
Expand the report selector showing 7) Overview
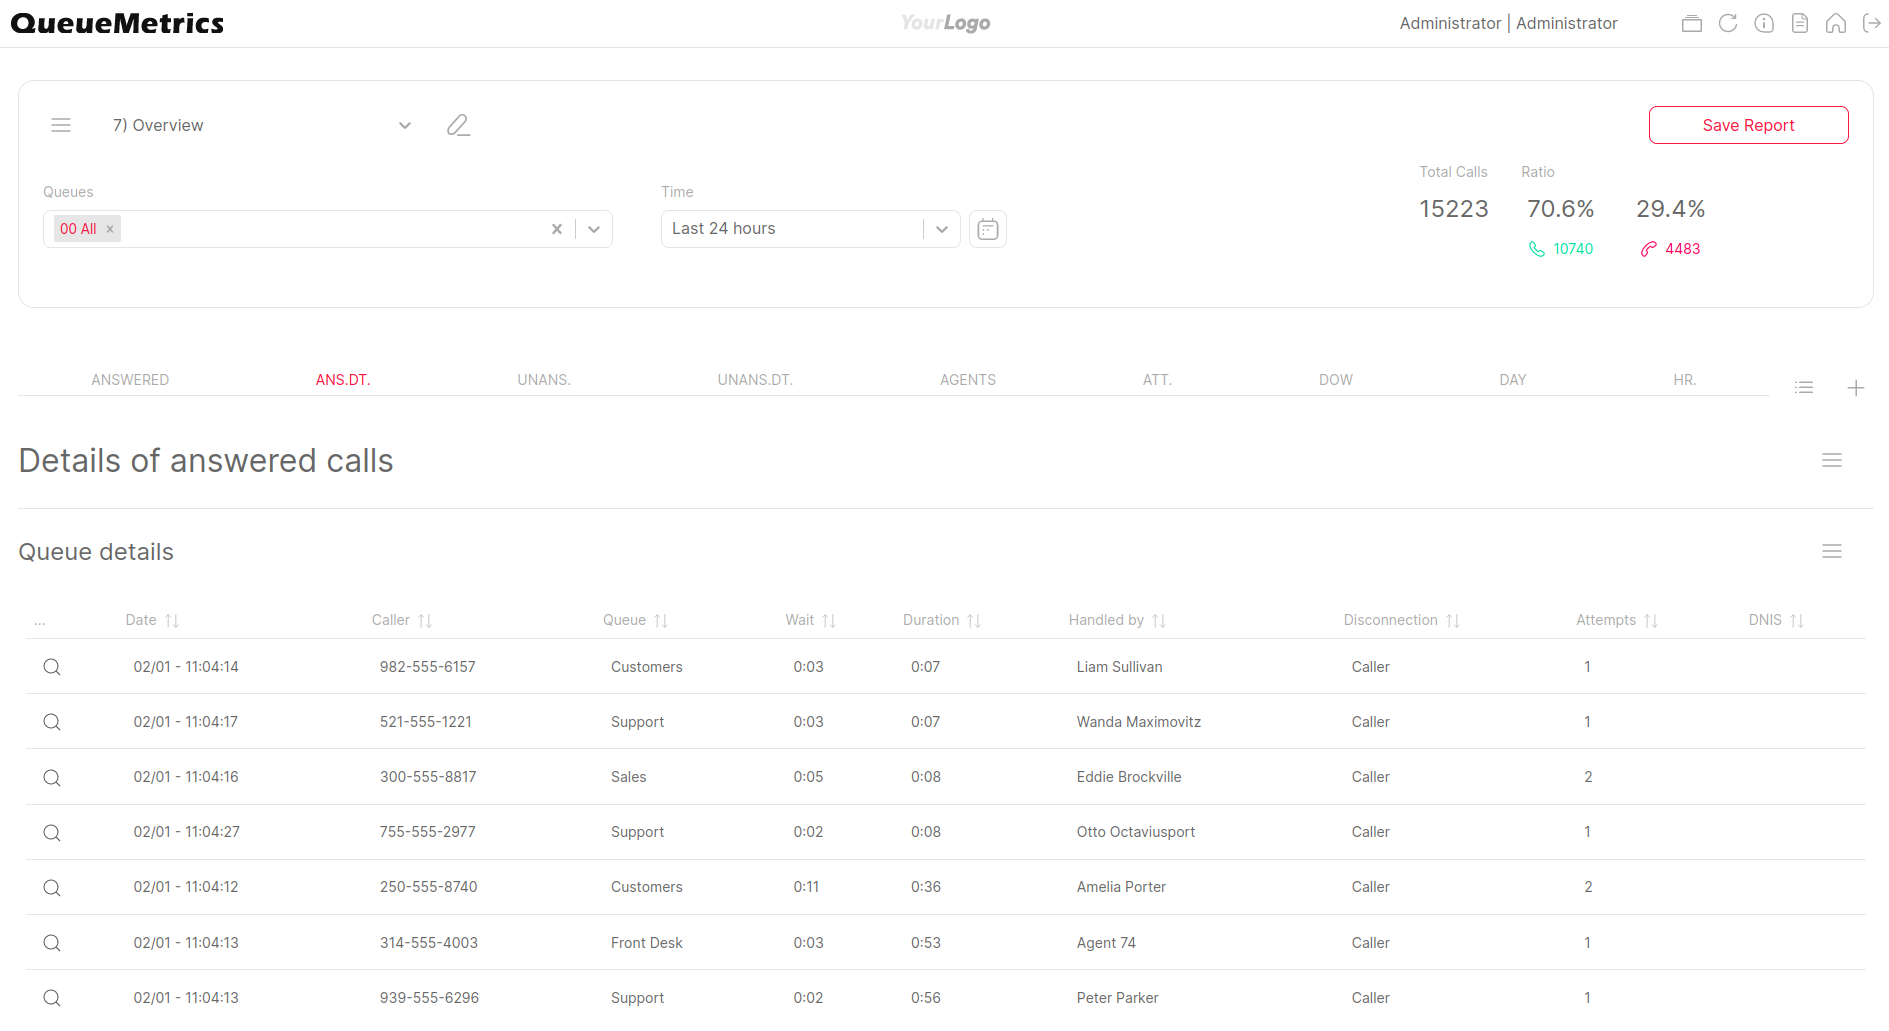pos(405,125)
